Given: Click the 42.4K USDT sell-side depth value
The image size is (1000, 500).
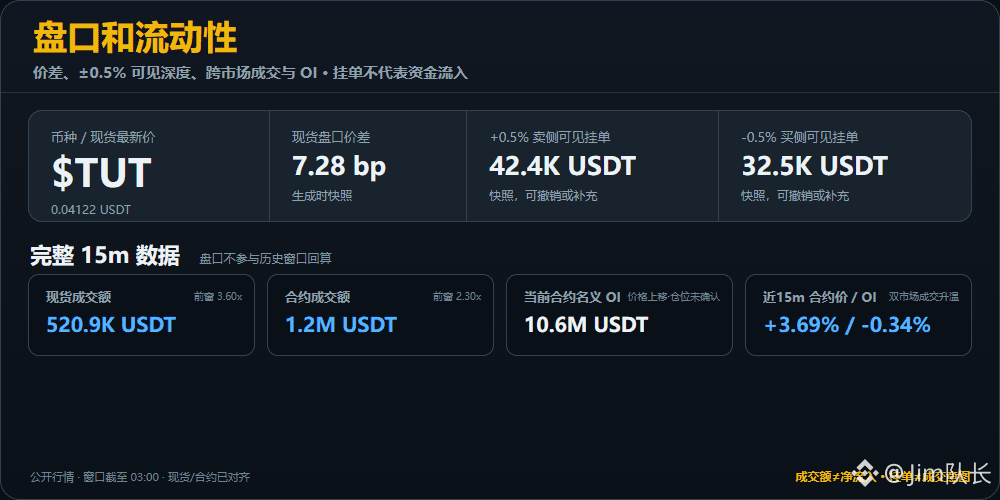Looking at the screenshot, I should point(562,166).
